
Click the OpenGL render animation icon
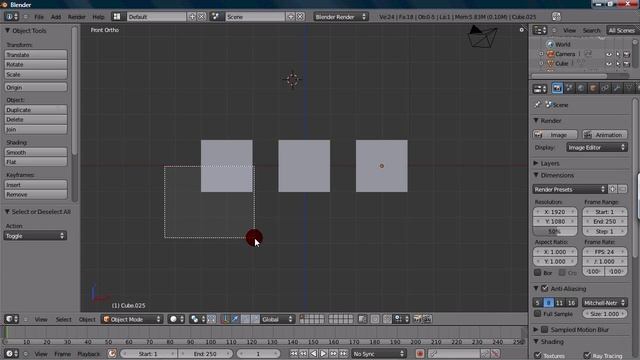pos(427,319)
